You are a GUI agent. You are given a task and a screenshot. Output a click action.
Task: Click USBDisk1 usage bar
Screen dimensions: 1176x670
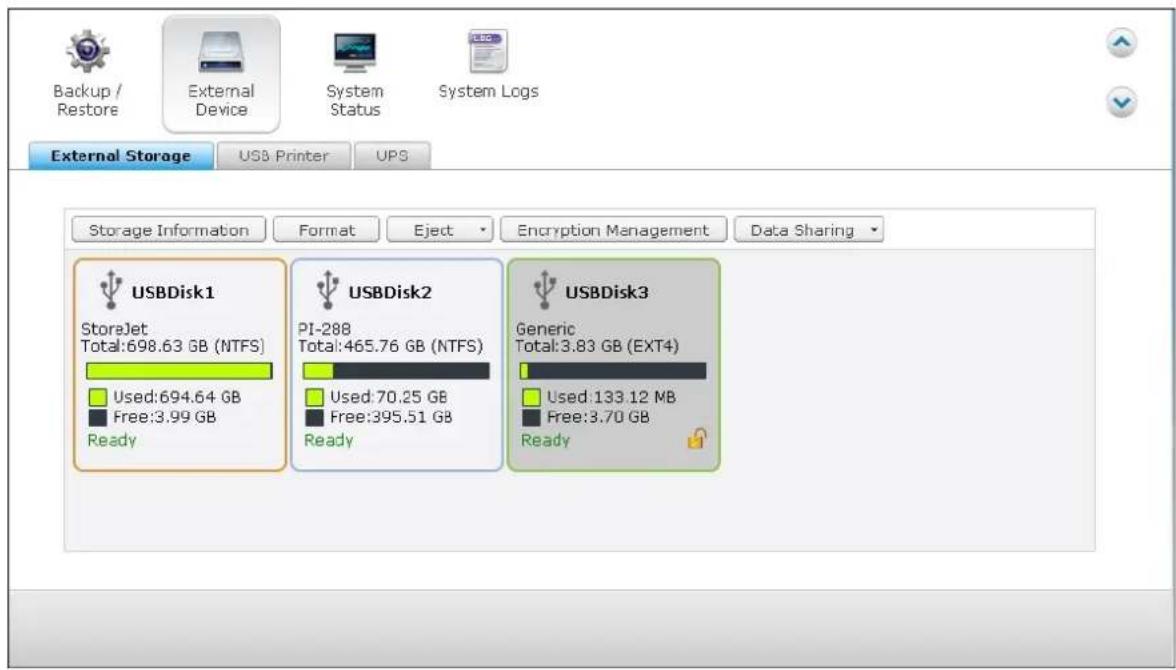click(179, 371)
